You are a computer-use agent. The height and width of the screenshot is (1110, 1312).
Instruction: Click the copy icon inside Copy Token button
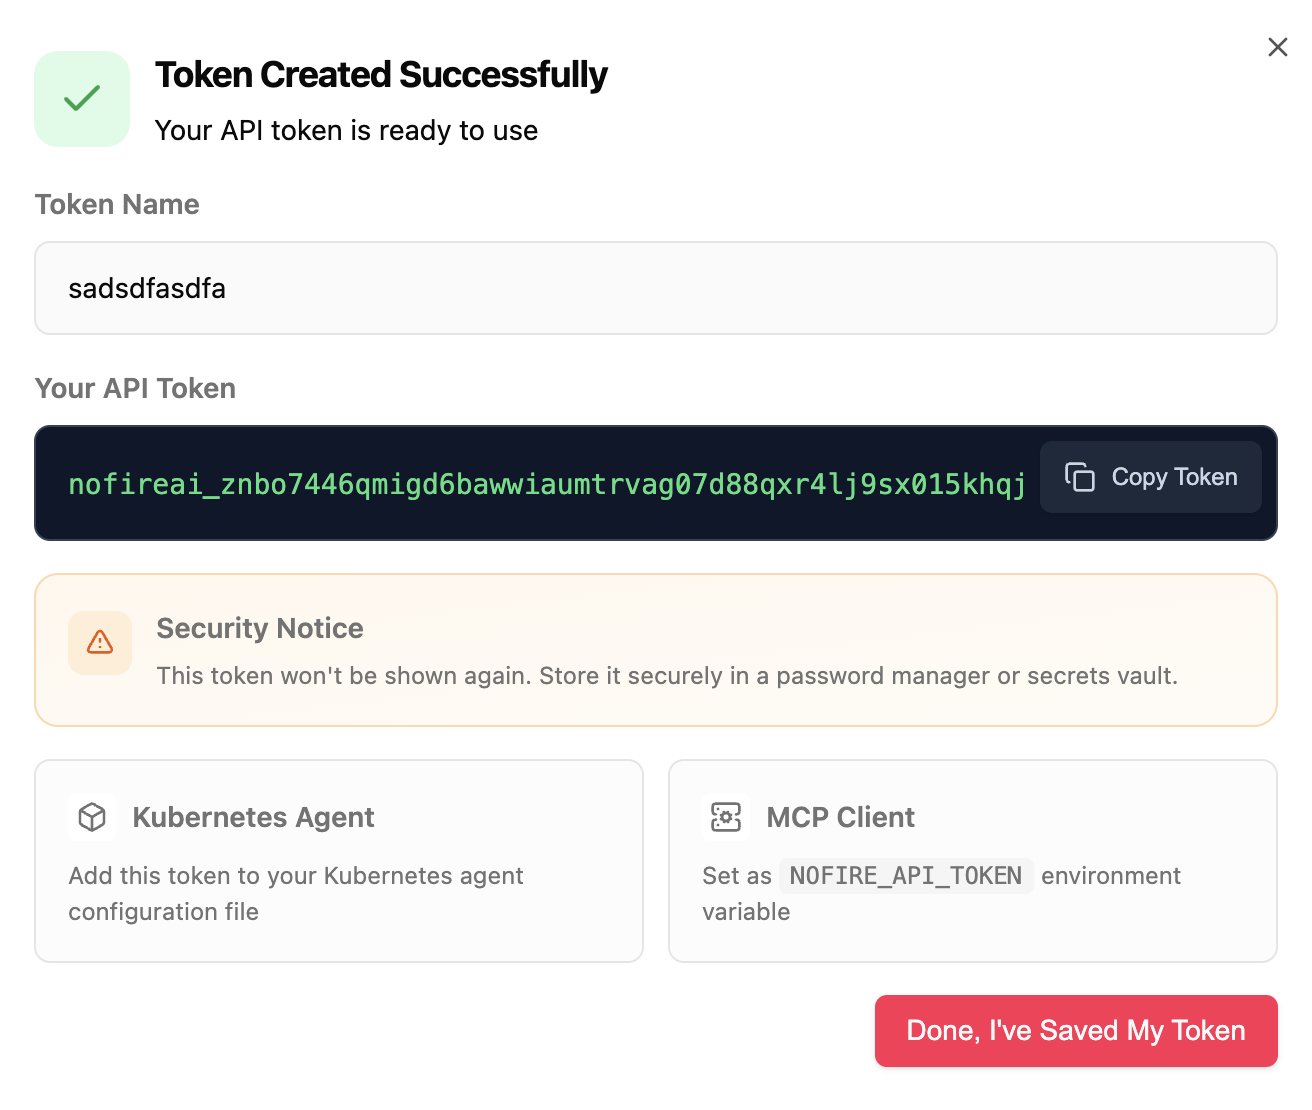[x=1082, y=477]
